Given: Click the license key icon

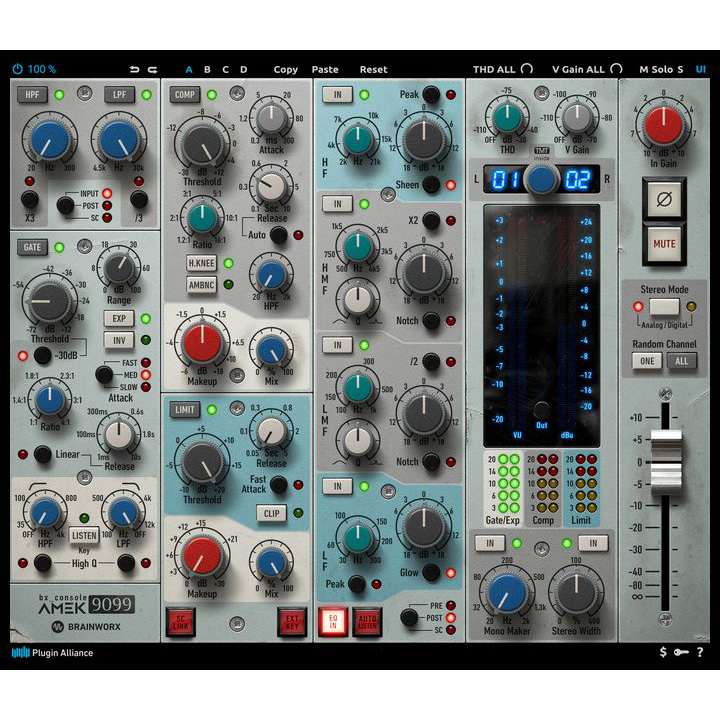Looking at the screenshot, I should point(681,652).
